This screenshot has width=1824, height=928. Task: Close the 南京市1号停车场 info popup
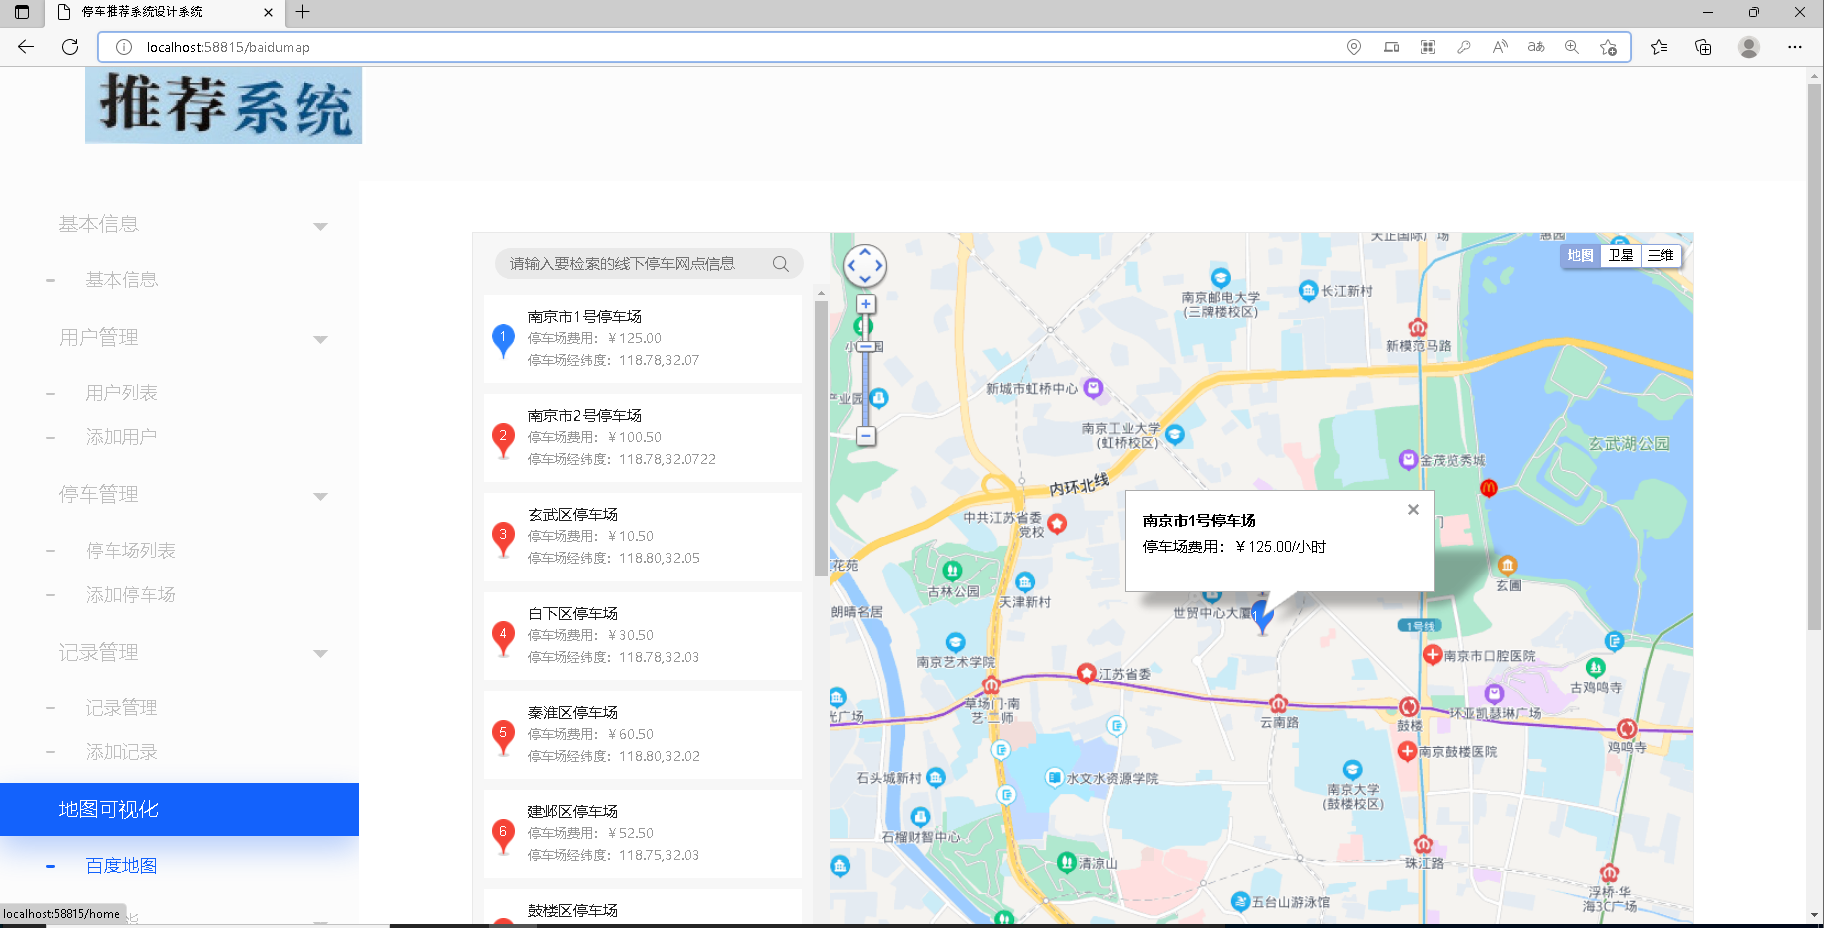[1413, 510]
